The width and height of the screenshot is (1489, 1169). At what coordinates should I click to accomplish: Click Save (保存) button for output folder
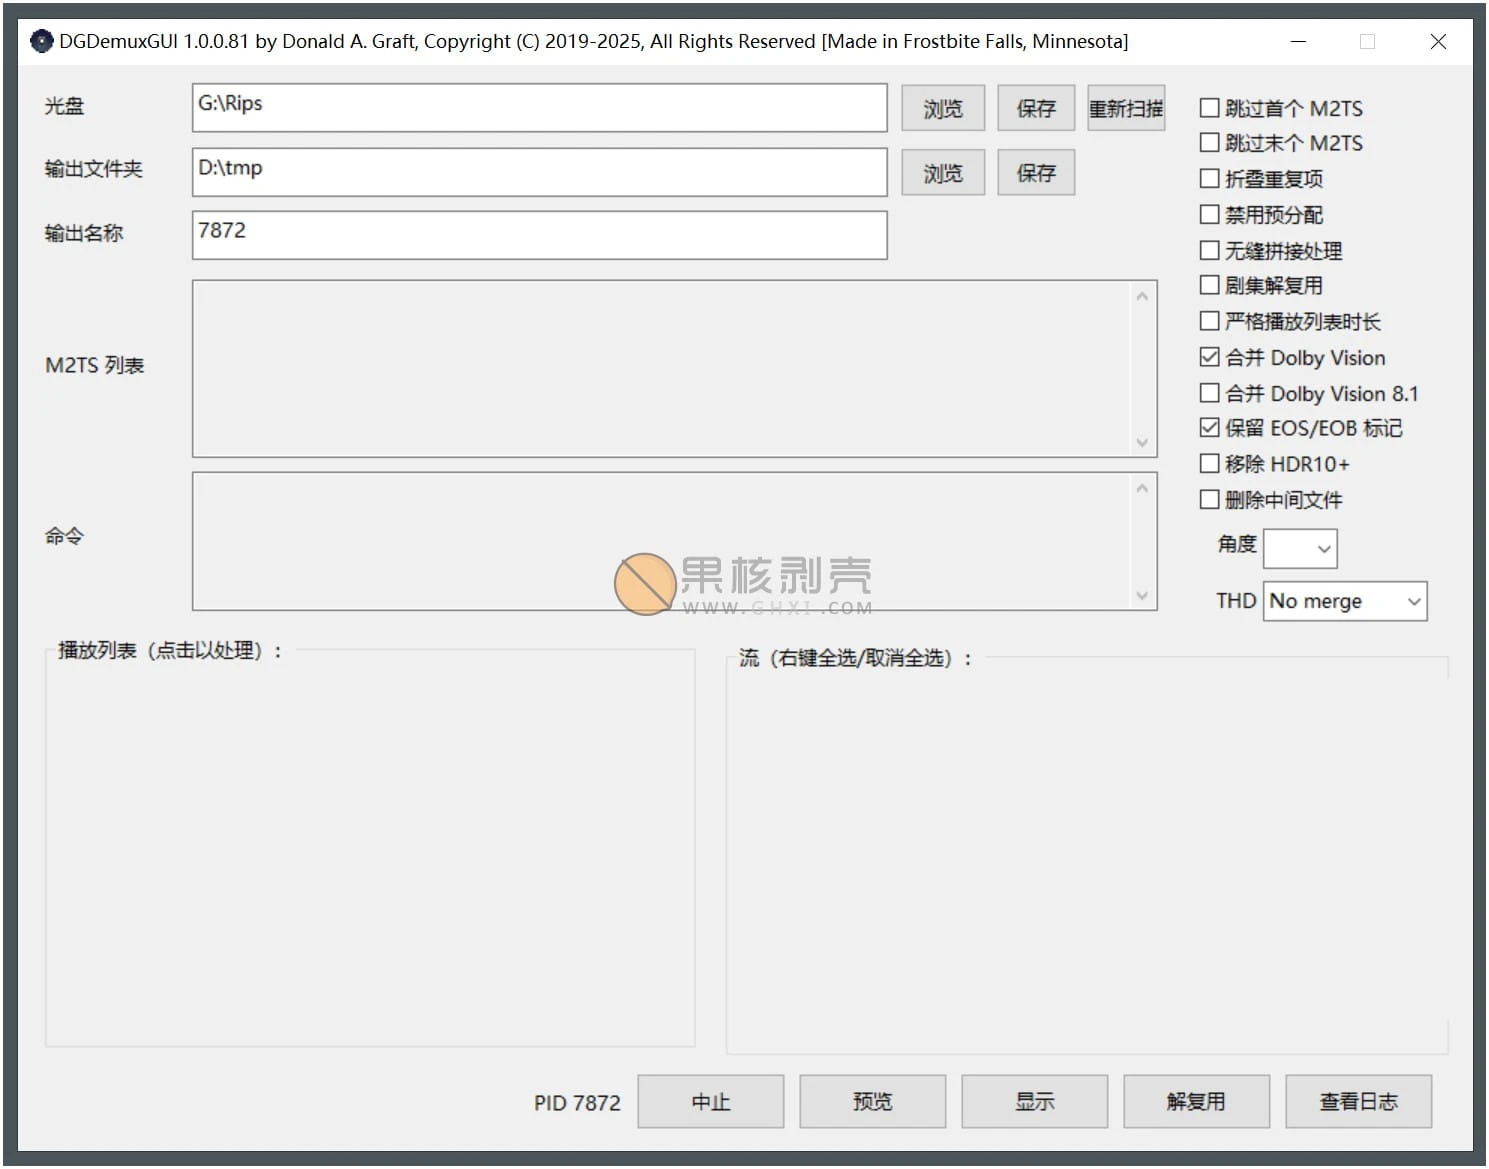click(x=1035, y=173)
